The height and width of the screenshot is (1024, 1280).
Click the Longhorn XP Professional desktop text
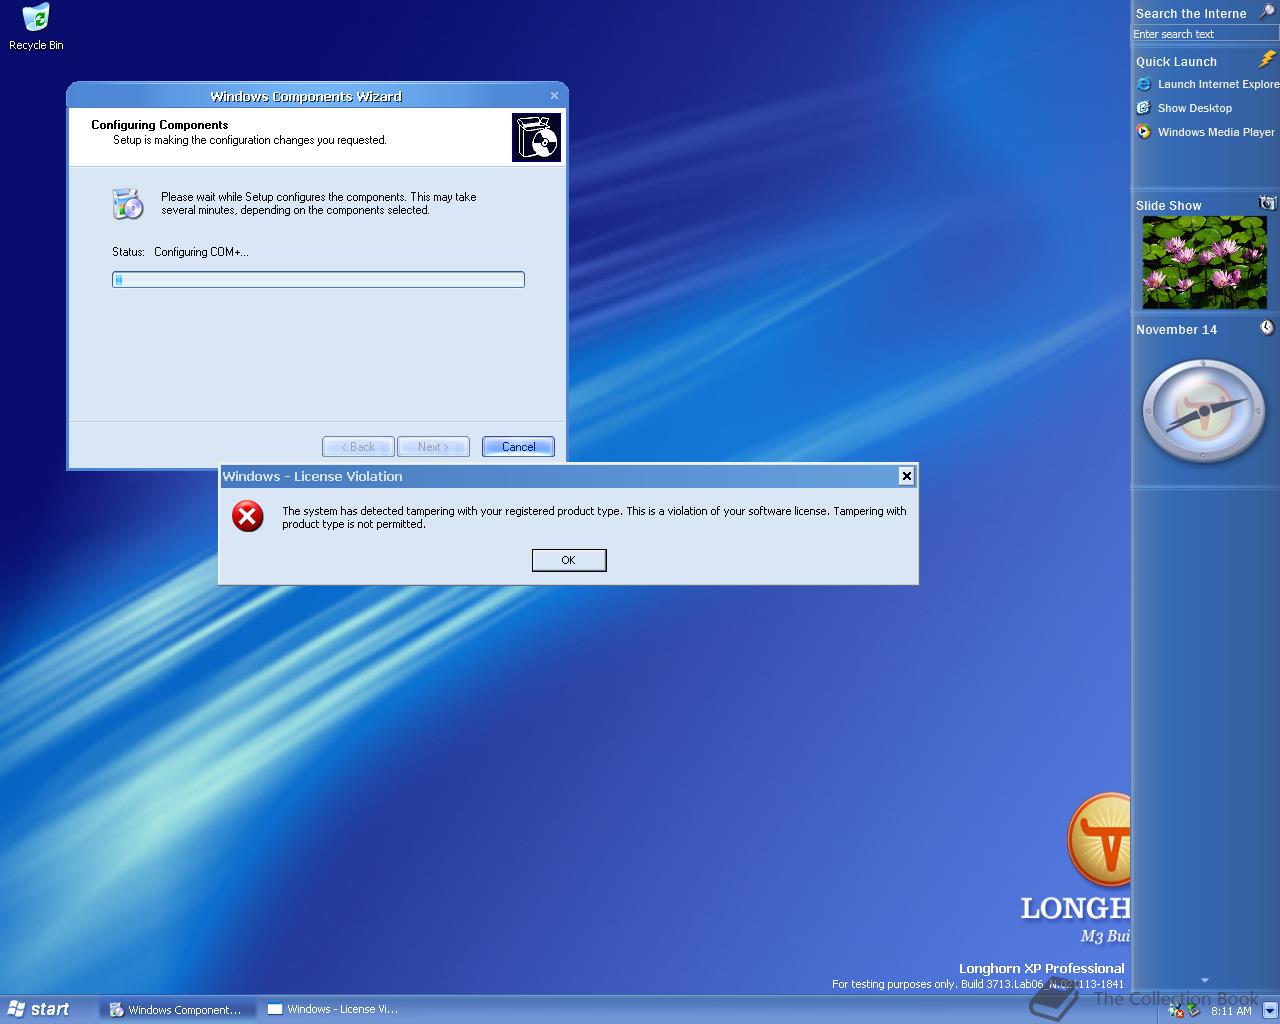[x=1041, y=968]
